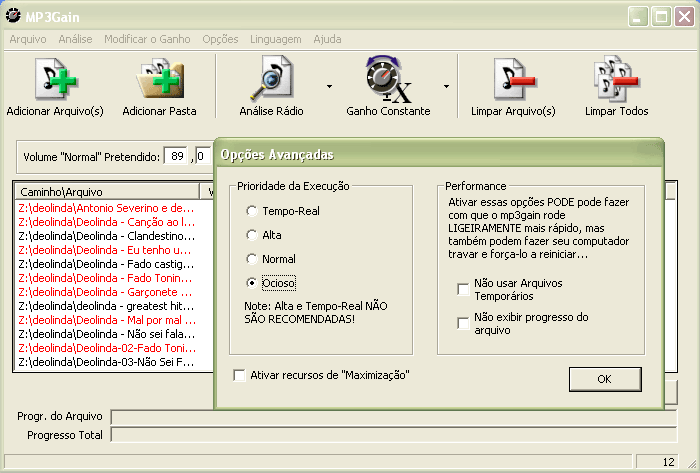The image size is (700, 473).
Task: Click Limpar Todos icon
Action: click(x=617, y=79)
